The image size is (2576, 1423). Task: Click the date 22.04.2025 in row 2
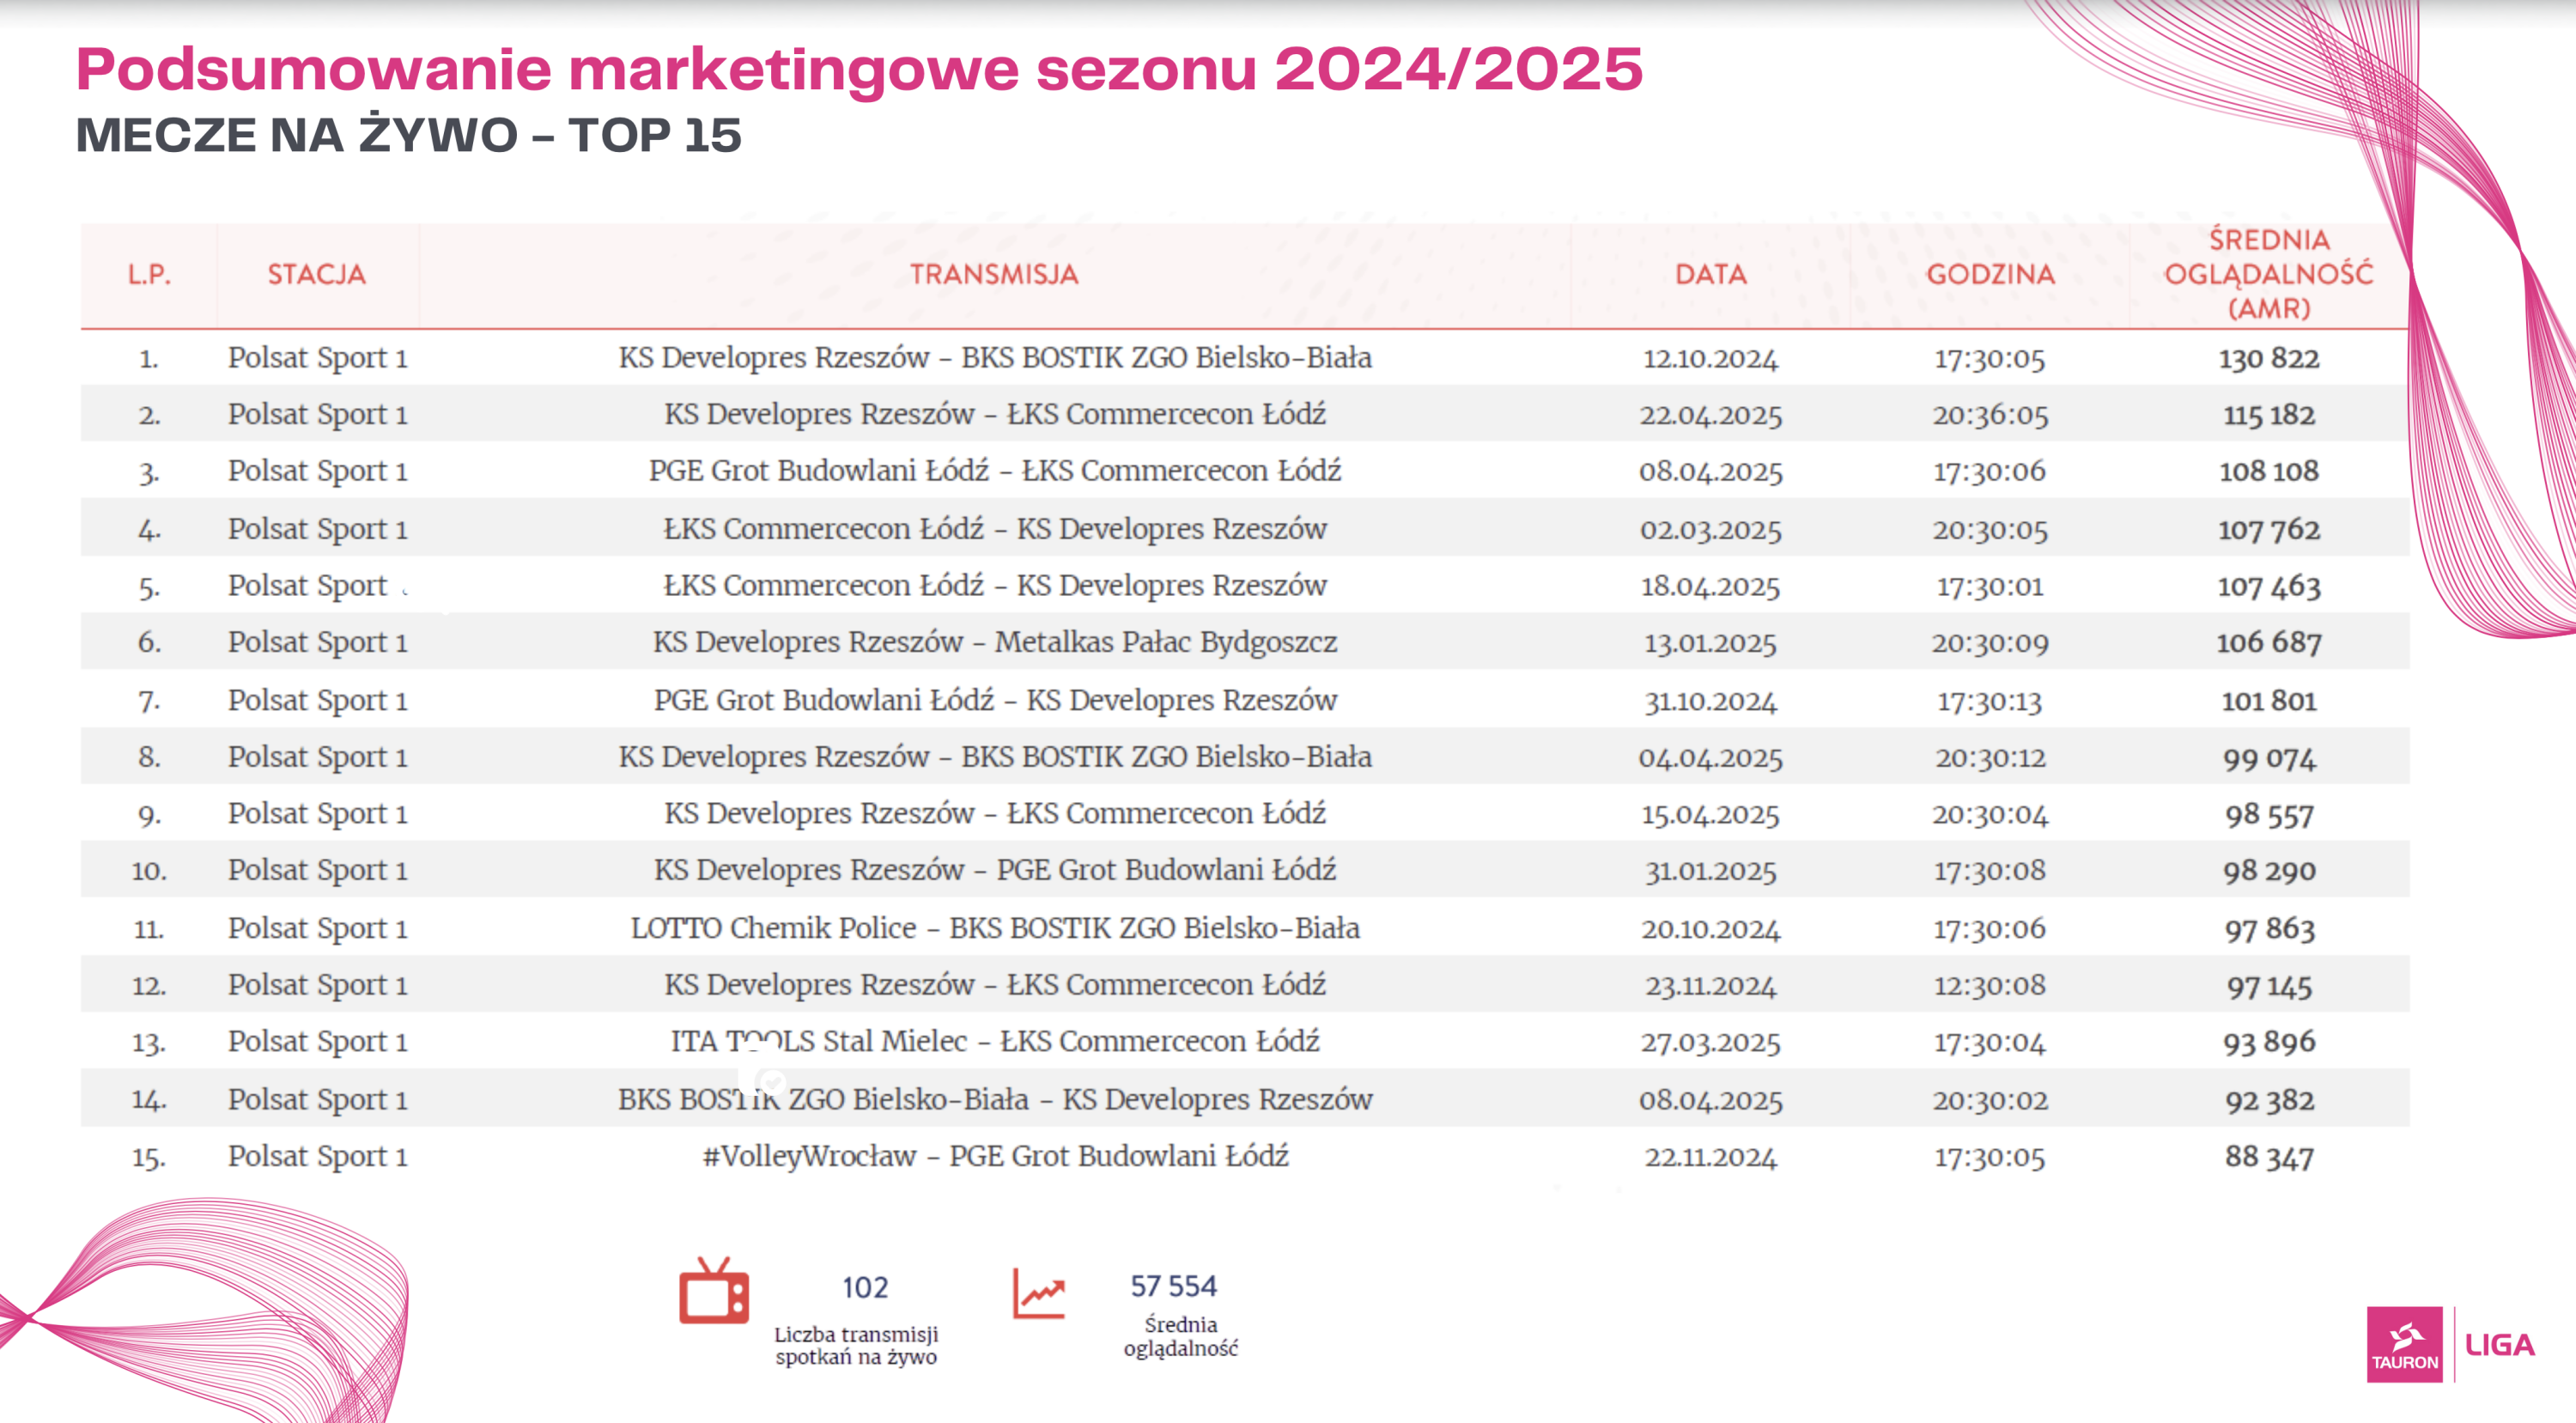pyautogui.click(x=1710, y=415)
